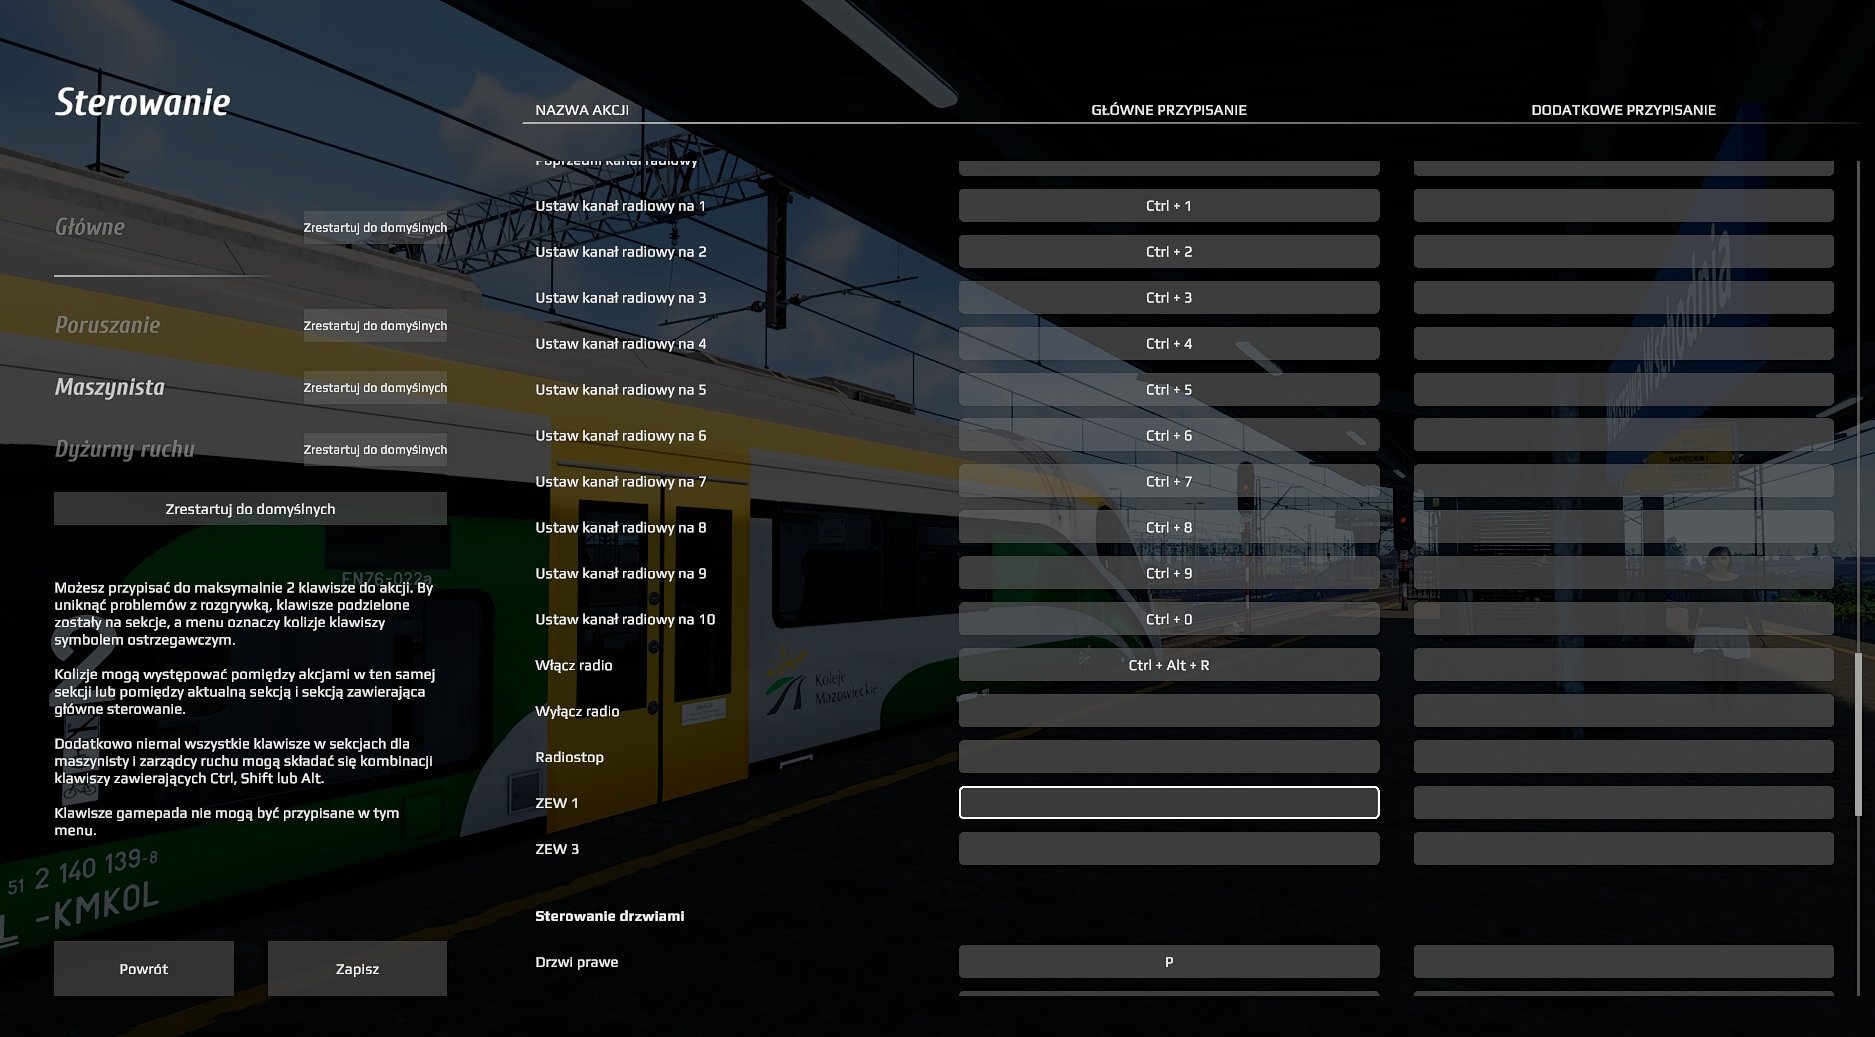
Task: Click the NAZWA AKCJI column header
Action: [x=582, y=110]
